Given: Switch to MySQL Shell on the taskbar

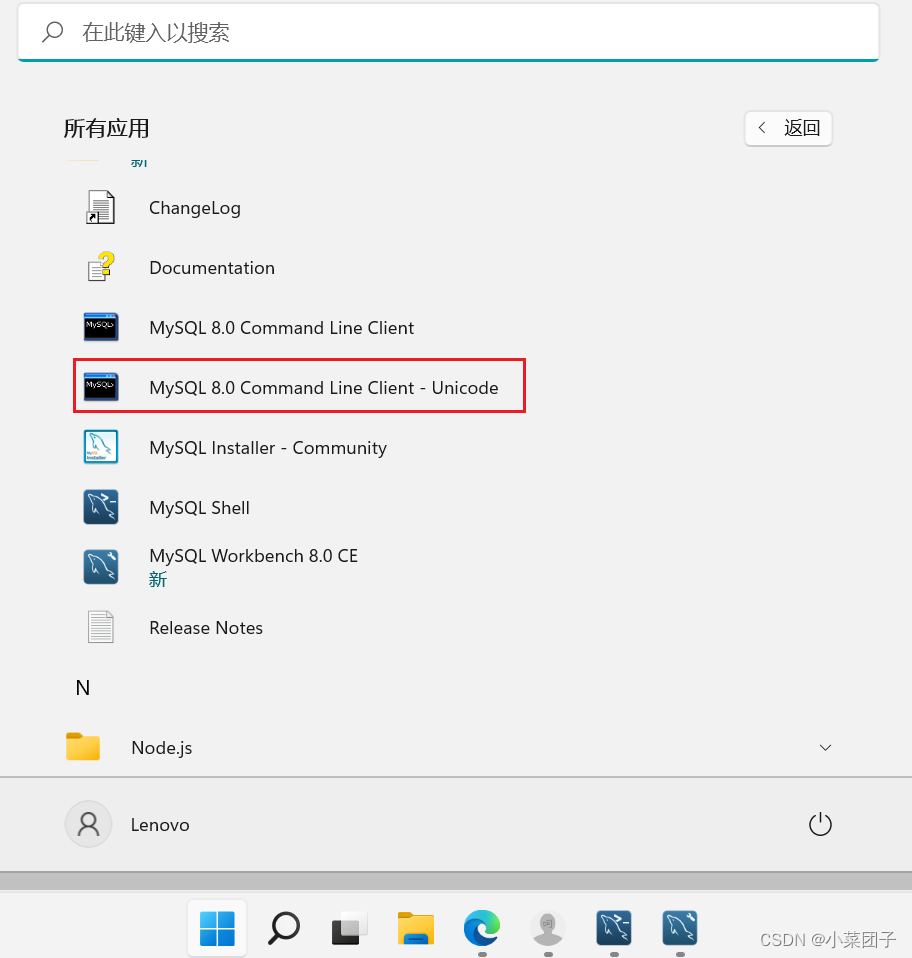Looking at the screenshot, I should point(614,928).
